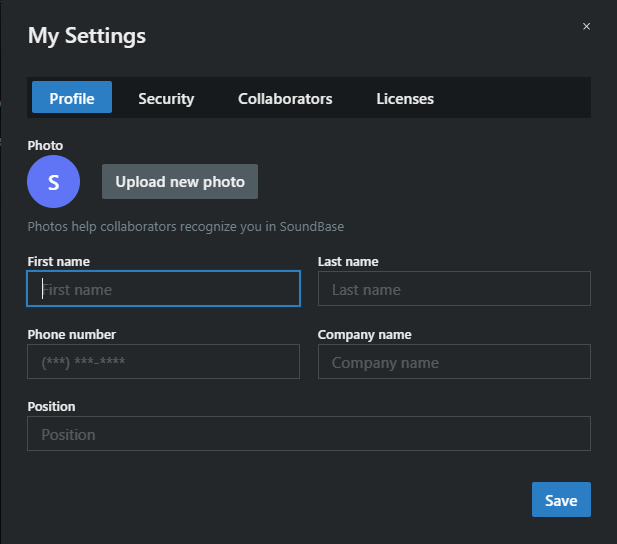The image size is (617, 544).
Task: Open the Security tab
Action: (166, 98)
